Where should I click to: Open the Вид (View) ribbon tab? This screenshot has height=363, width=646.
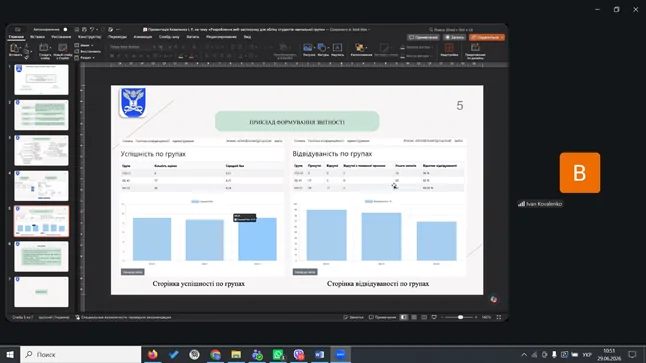[247, 37]
